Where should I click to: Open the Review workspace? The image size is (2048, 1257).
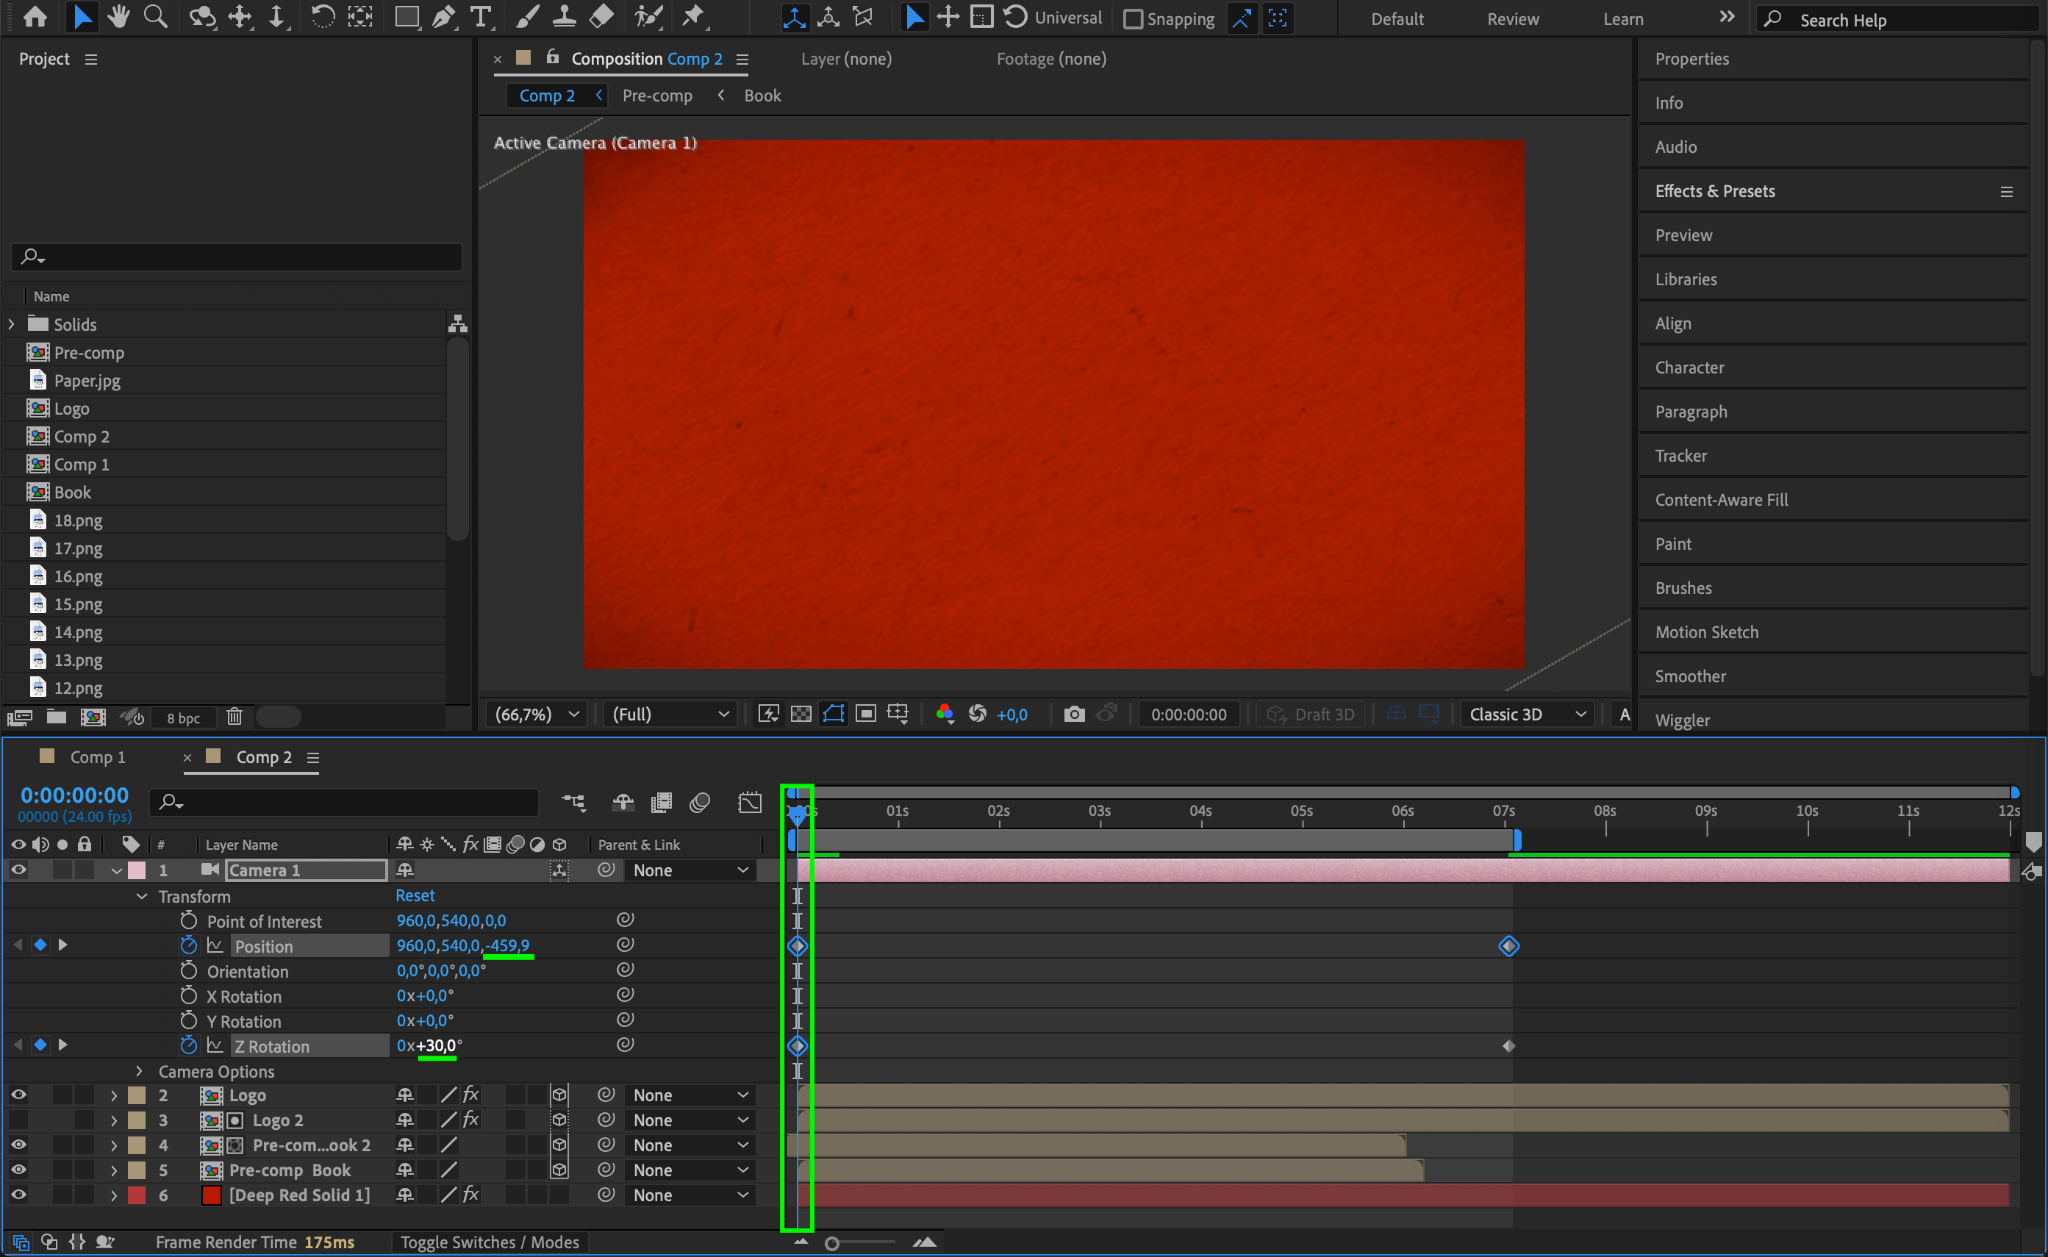(1512, 19)
